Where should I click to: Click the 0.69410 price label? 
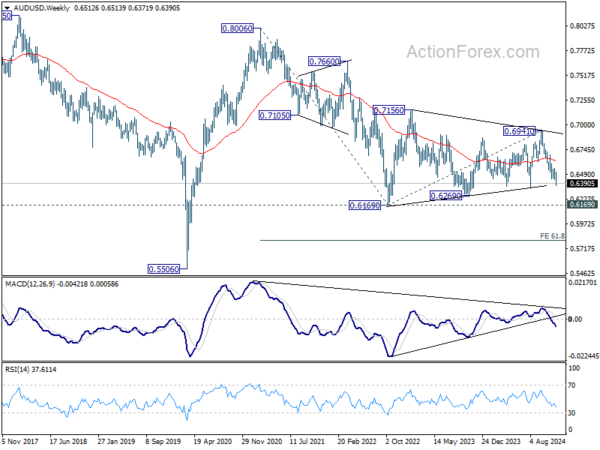point(519,131)
